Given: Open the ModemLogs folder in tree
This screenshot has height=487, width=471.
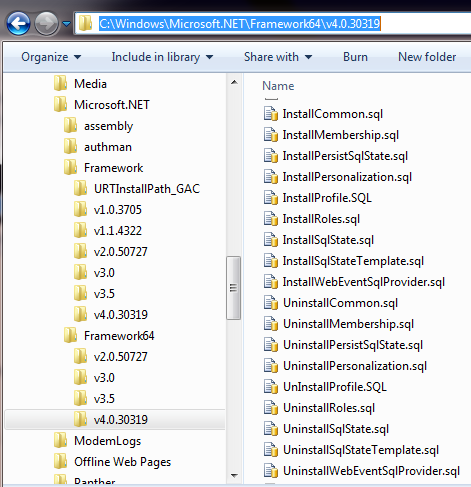Looking at the screenshot, I should (107, 441).
